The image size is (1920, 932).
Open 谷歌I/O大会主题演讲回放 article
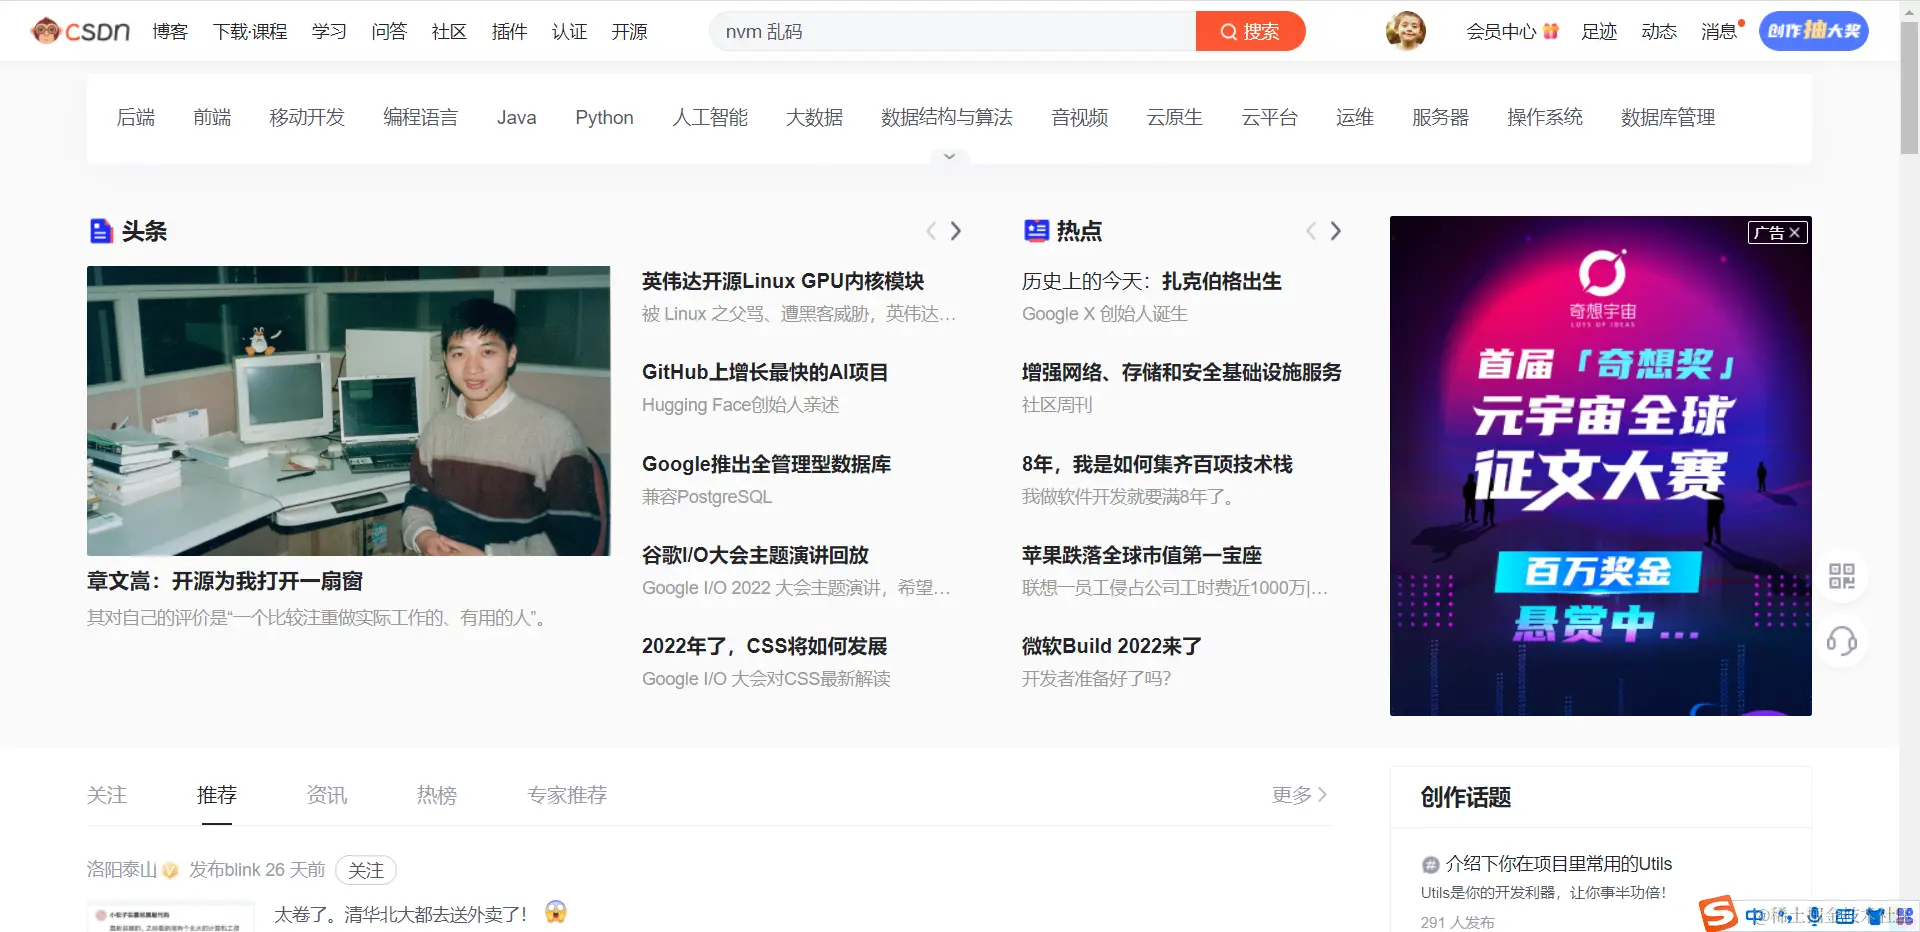coord(755,555)
